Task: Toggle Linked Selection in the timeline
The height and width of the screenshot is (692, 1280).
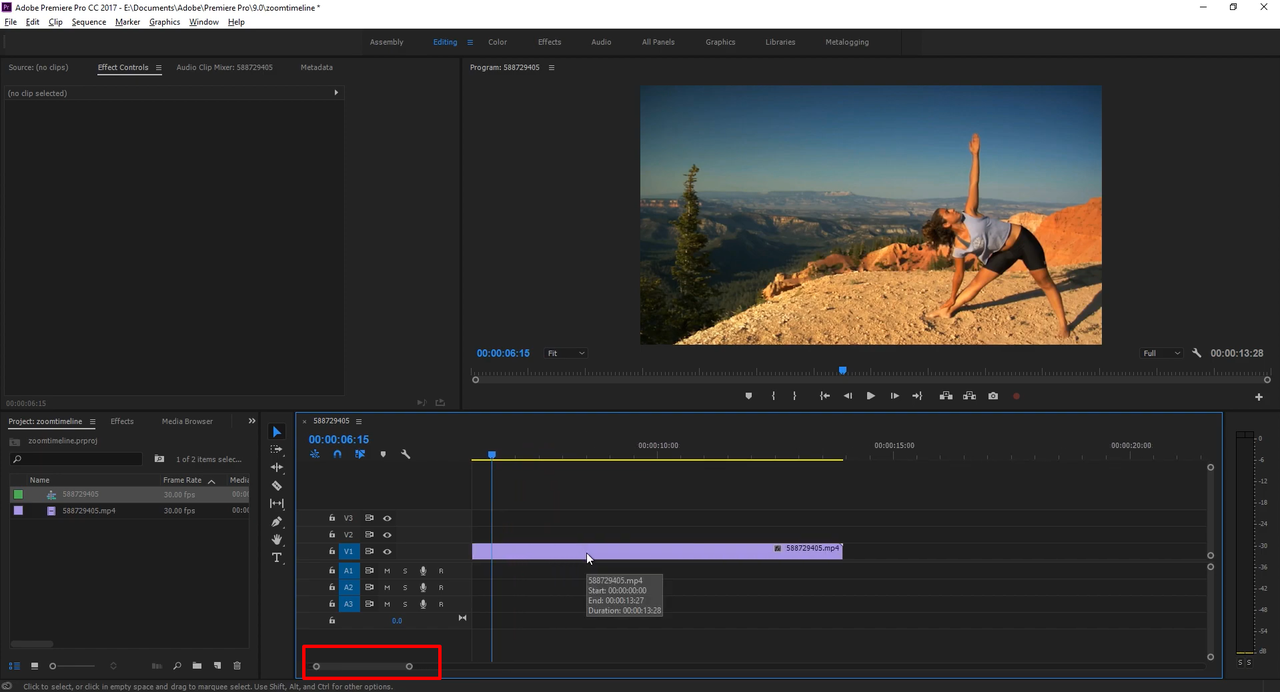Action: tap(360, 454)
